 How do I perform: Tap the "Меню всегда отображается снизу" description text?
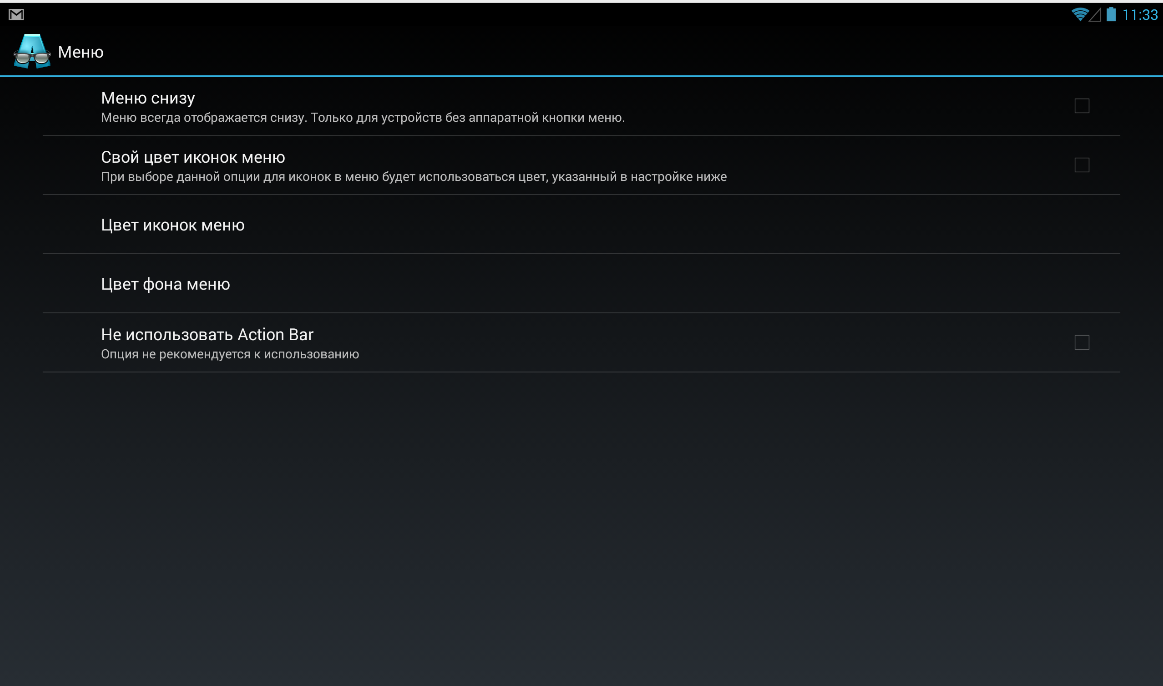(362, 118)
